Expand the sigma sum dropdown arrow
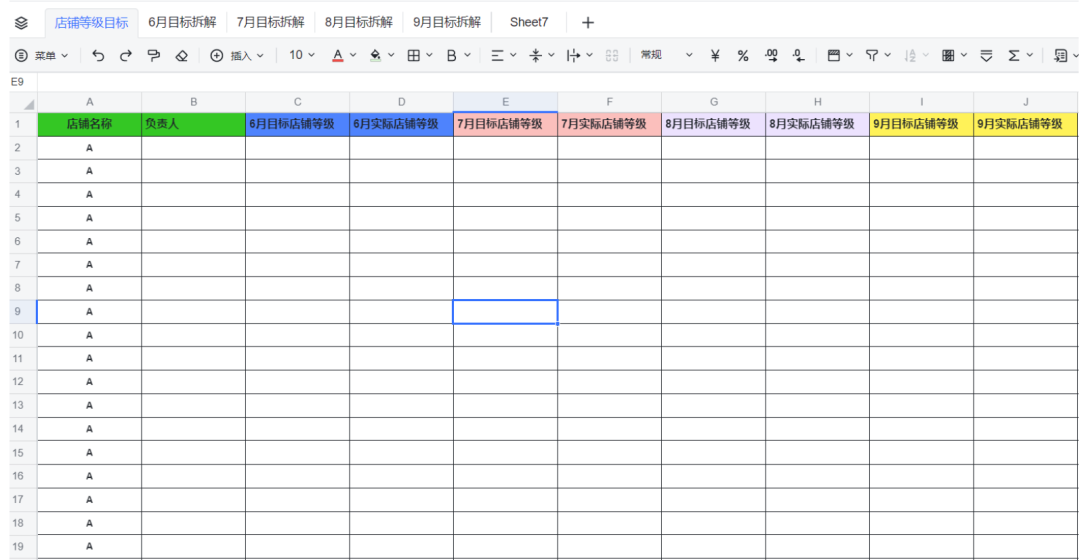 pyautogui.click(x=1030, y=55)
